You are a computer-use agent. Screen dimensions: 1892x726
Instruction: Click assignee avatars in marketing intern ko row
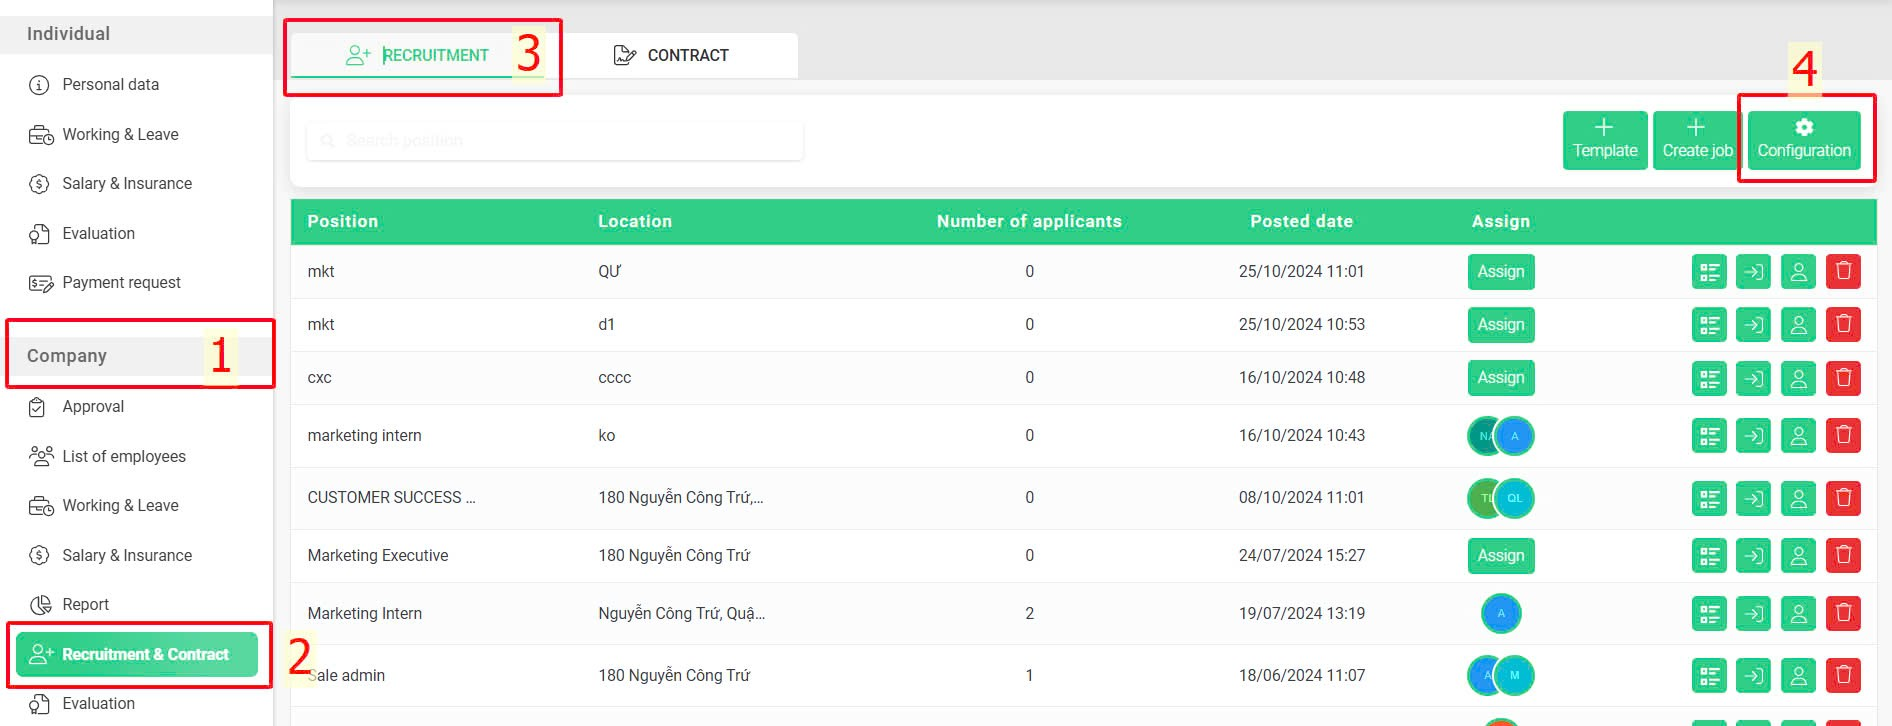coord(1501,436)
